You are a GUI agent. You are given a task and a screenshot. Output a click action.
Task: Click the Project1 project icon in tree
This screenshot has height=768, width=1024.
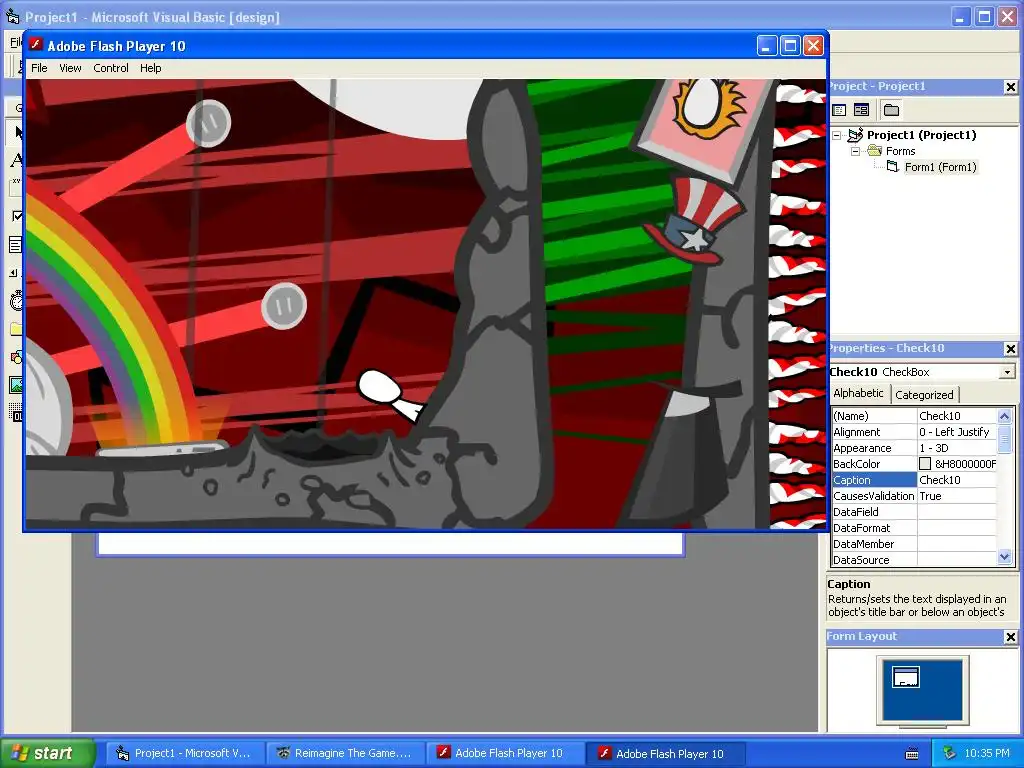[x=856, y=135]
